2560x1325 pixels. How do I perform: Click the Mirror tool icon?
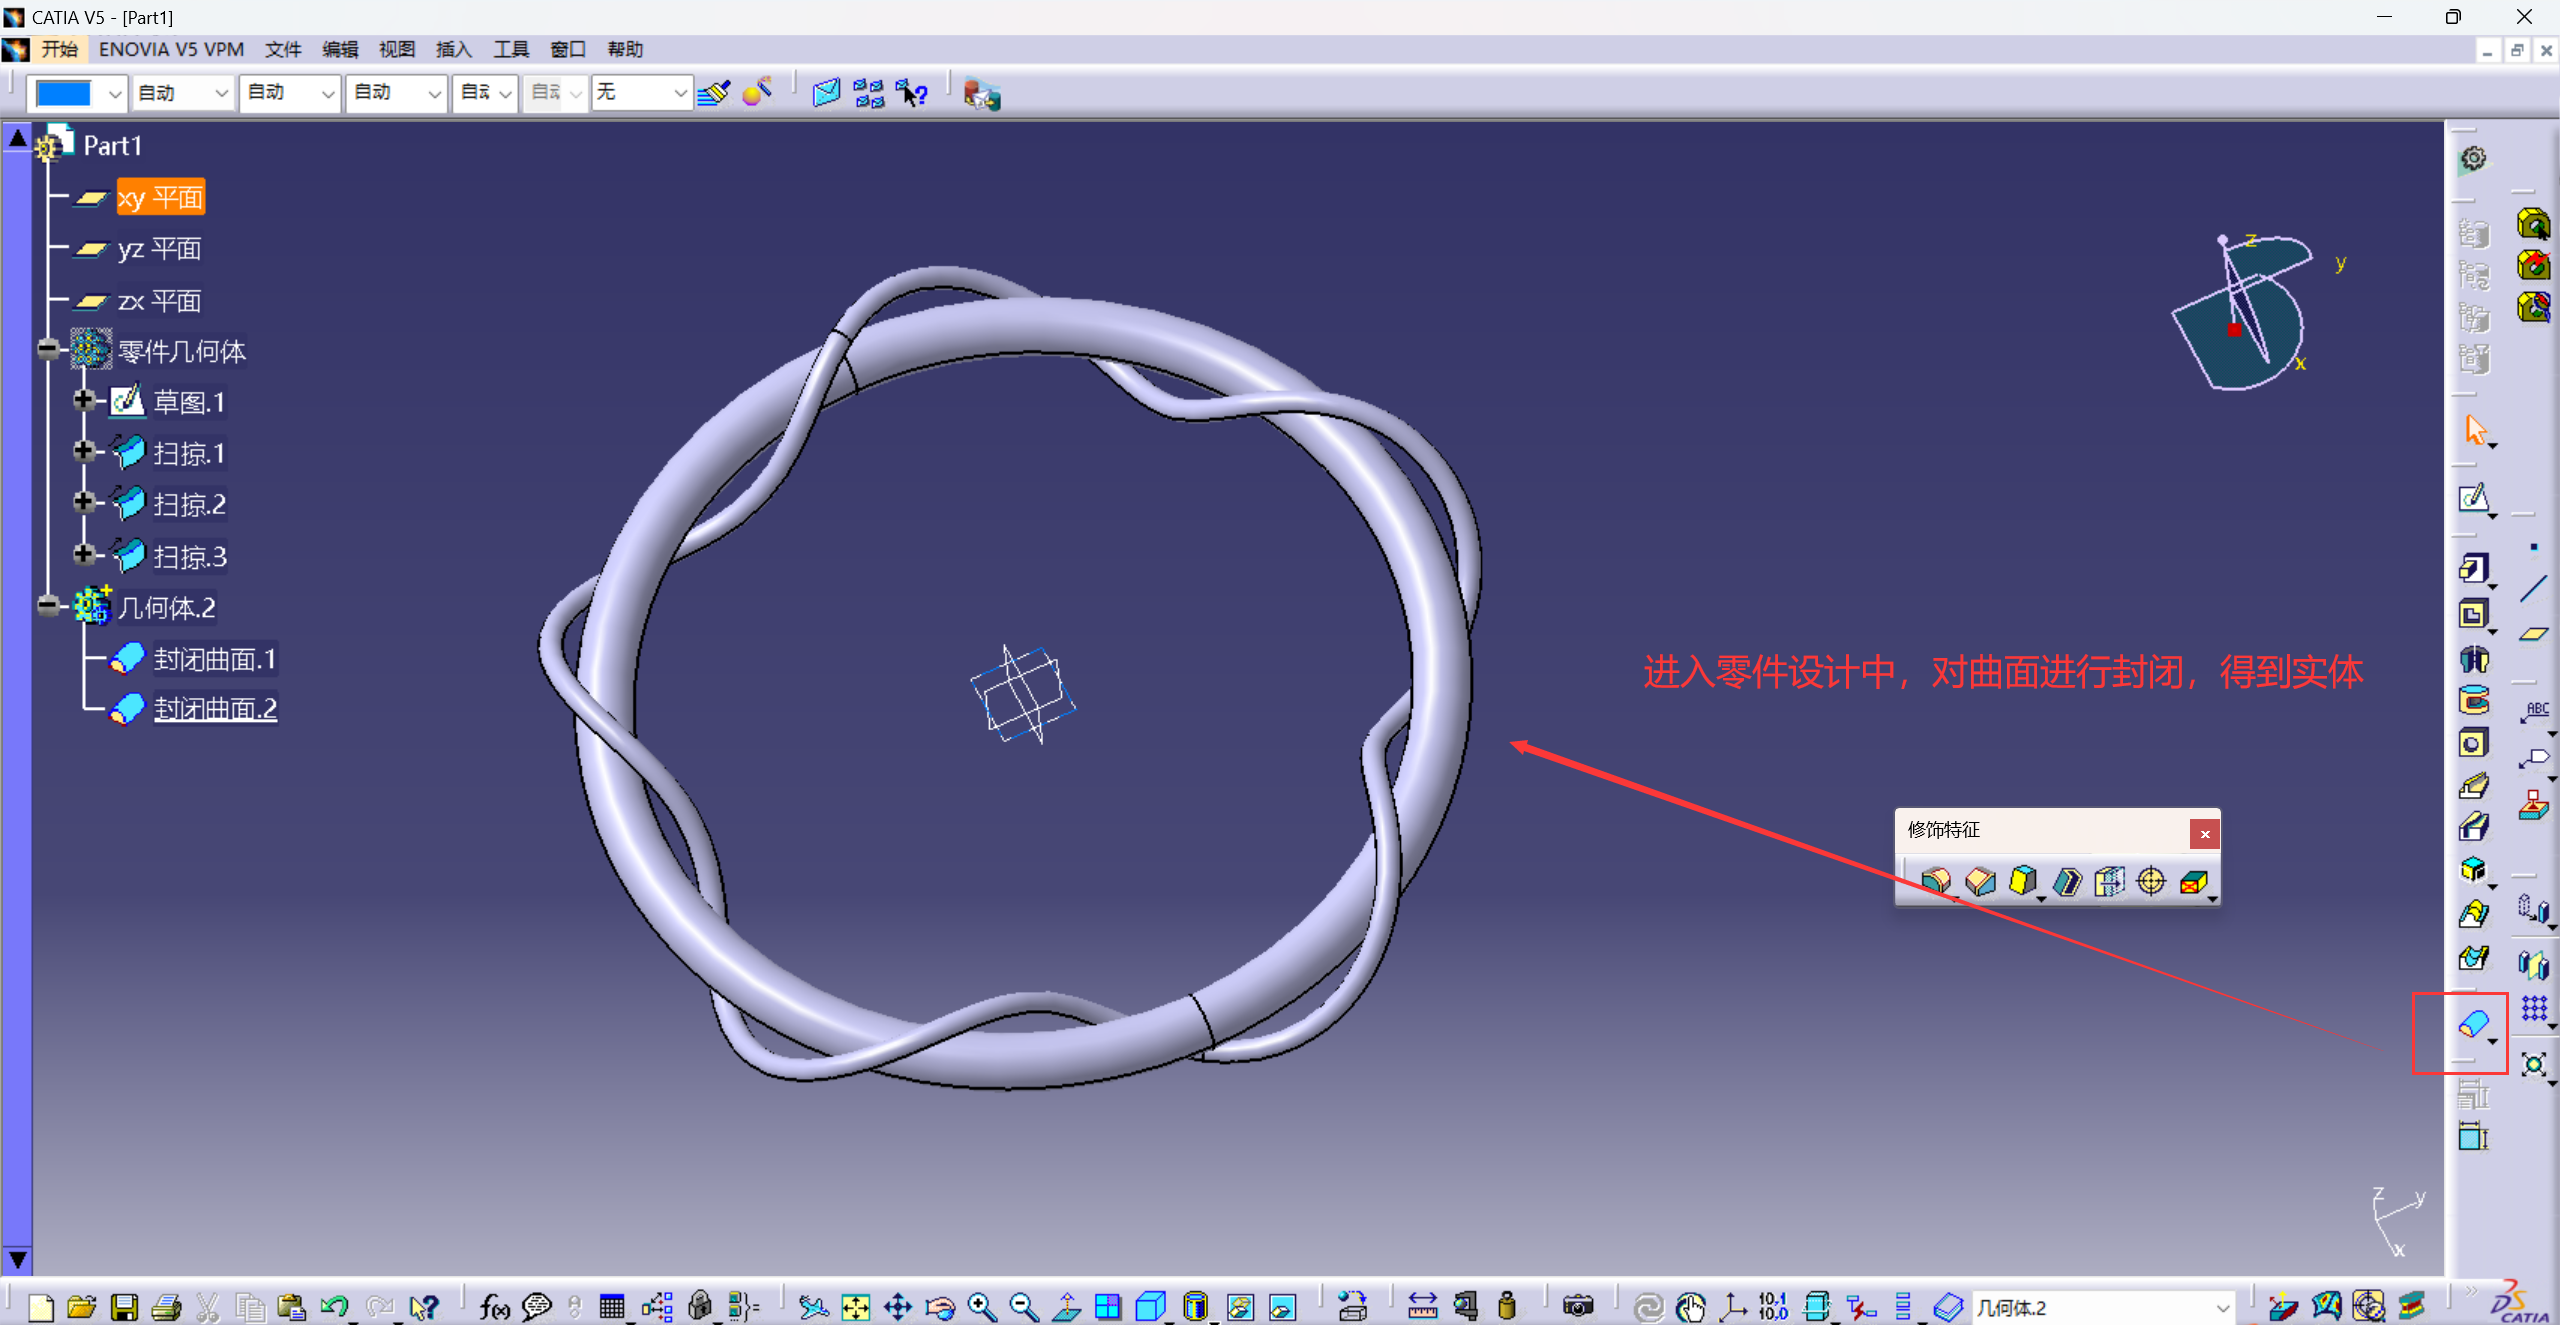[x=2534, y=963]
